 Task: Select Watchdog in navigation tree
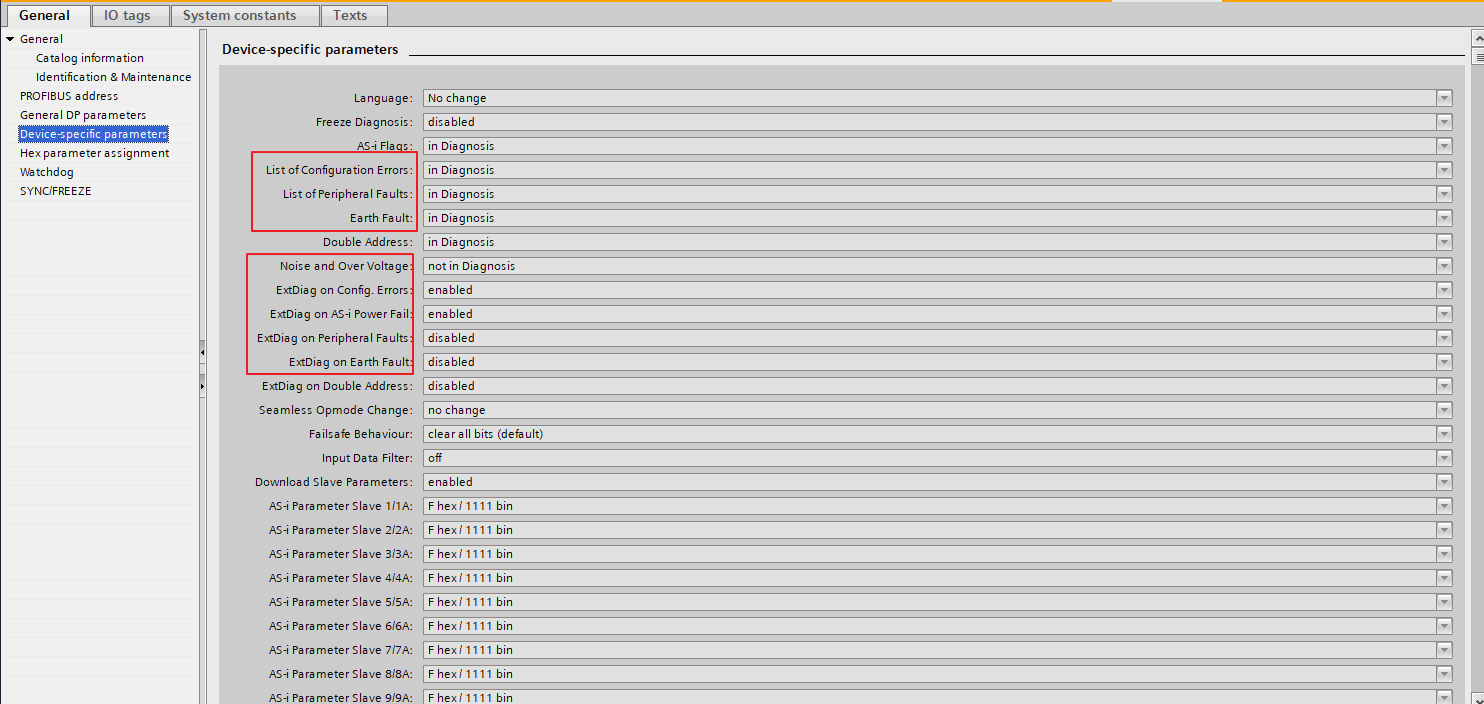pyautogui.click(x=47, y=172)
